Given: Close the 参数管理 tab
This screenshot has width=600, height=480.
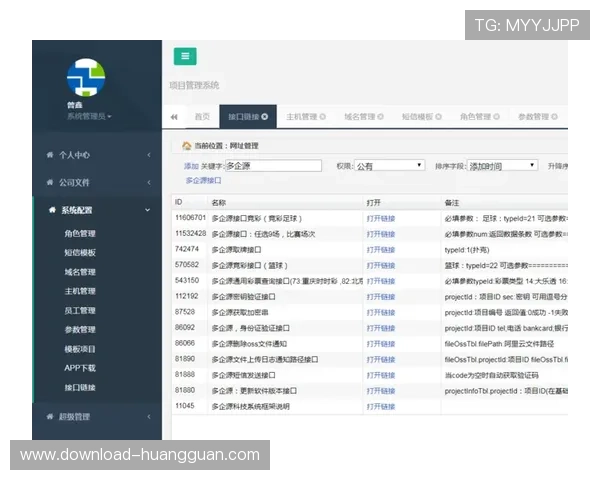Looking at the screenshot, I should click(x=554, y=117).
